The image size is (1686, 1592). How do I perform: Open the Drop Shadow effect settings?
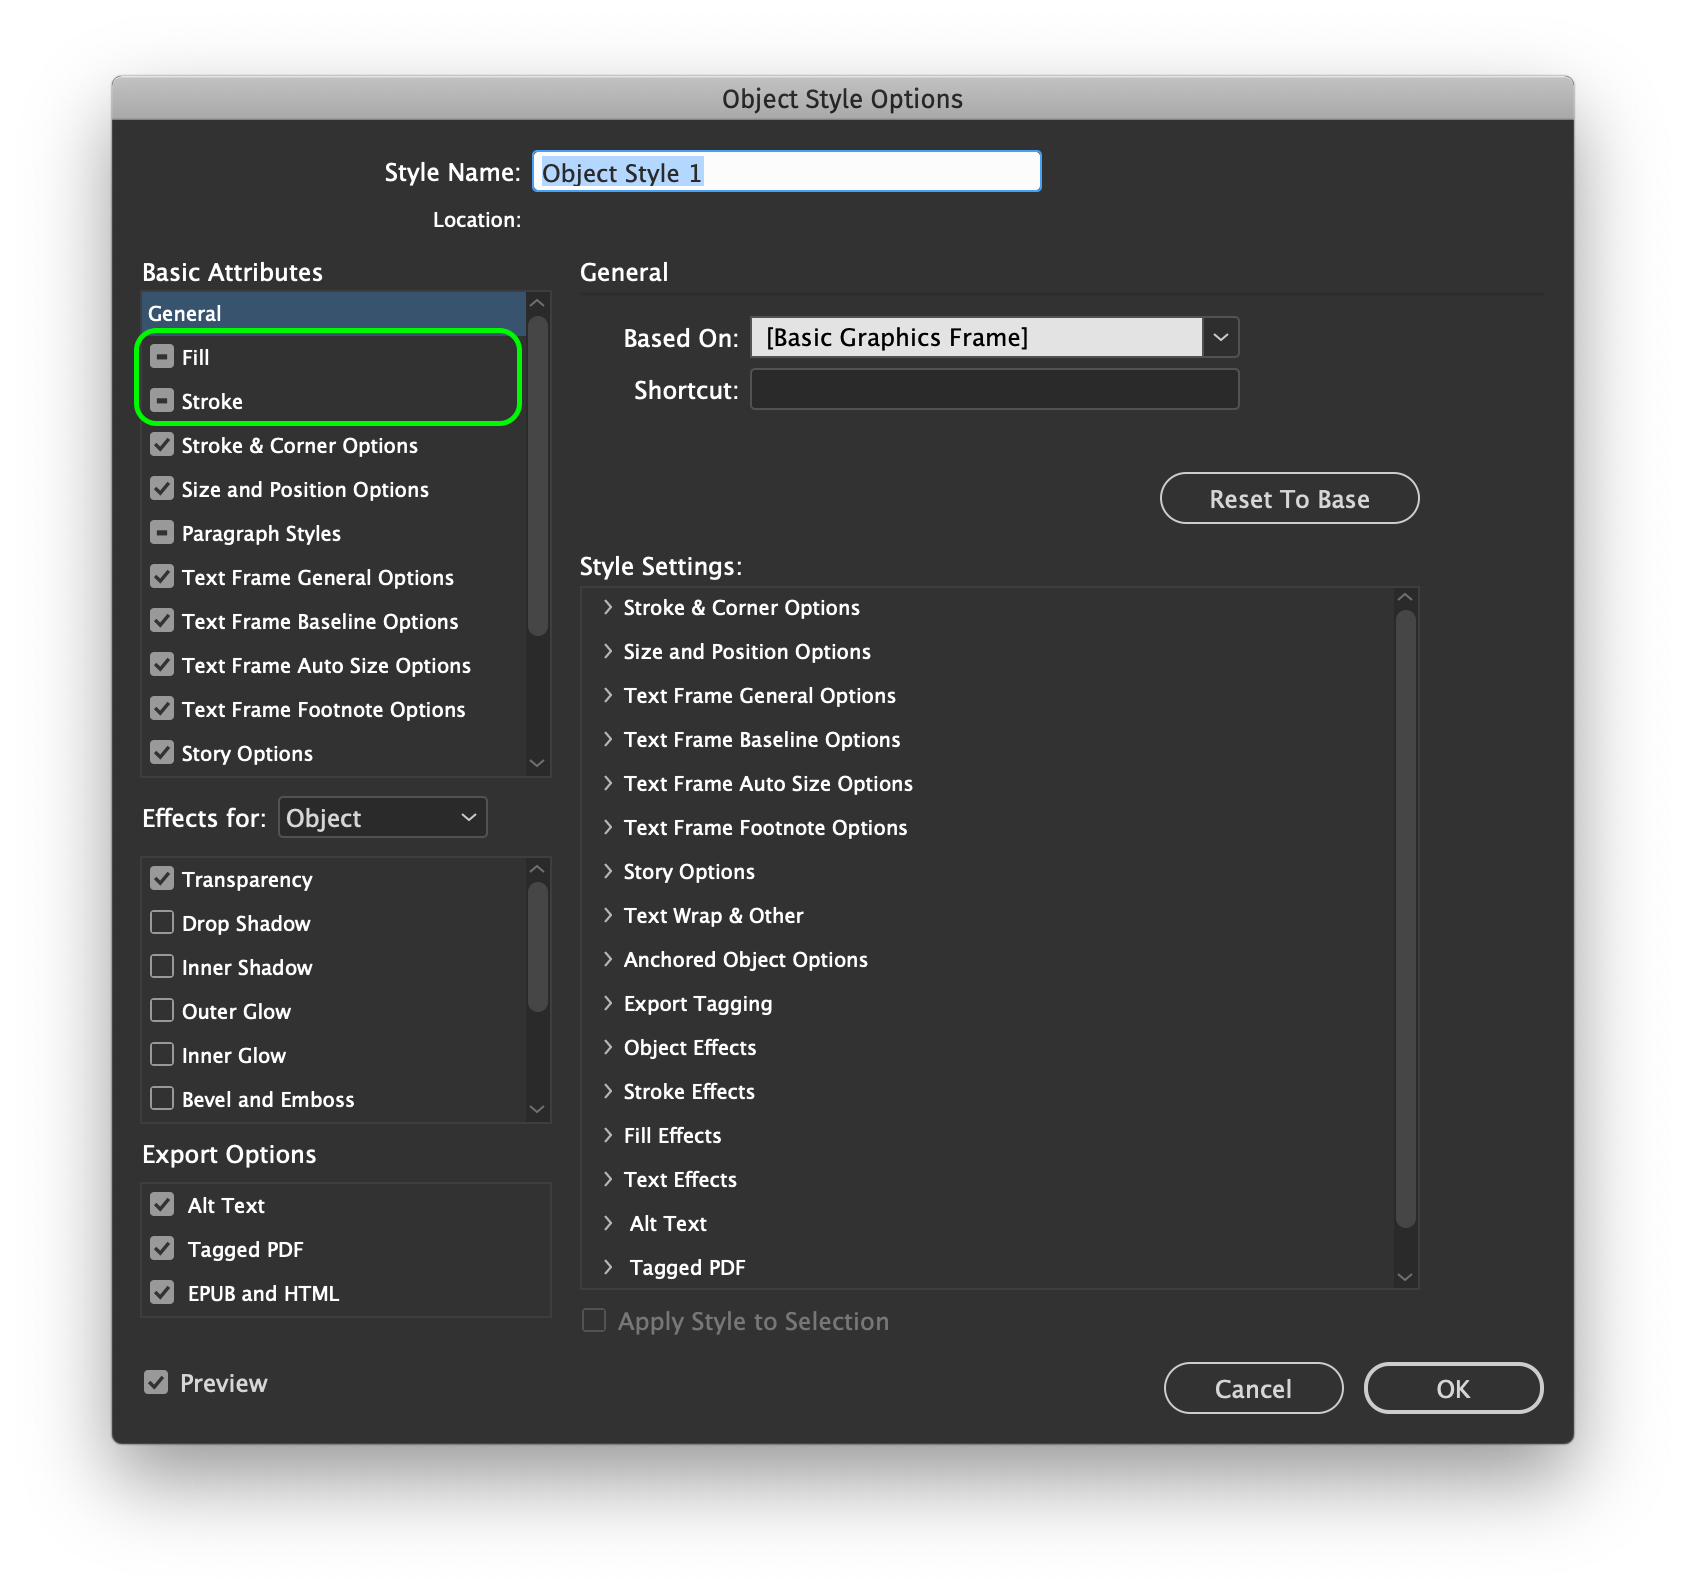[246, 923]
